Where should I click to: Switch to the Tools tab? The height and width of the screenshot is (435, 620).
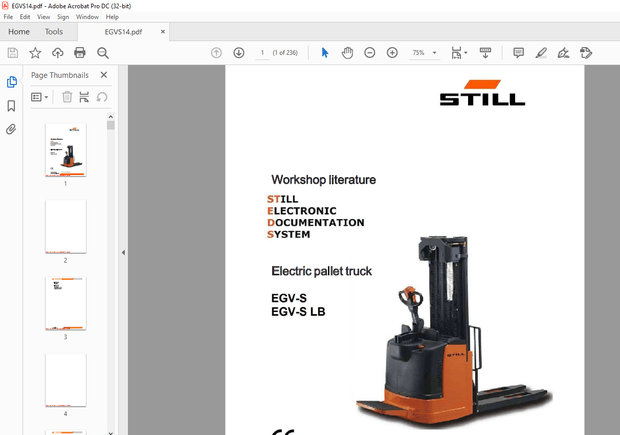(x=54, y=32)
